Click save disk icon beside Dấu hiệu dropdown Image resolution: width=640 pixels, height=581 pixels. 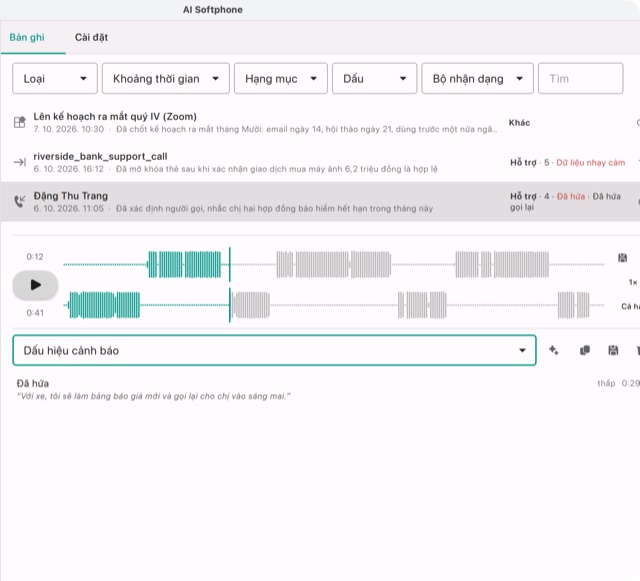tap(613, 350)
